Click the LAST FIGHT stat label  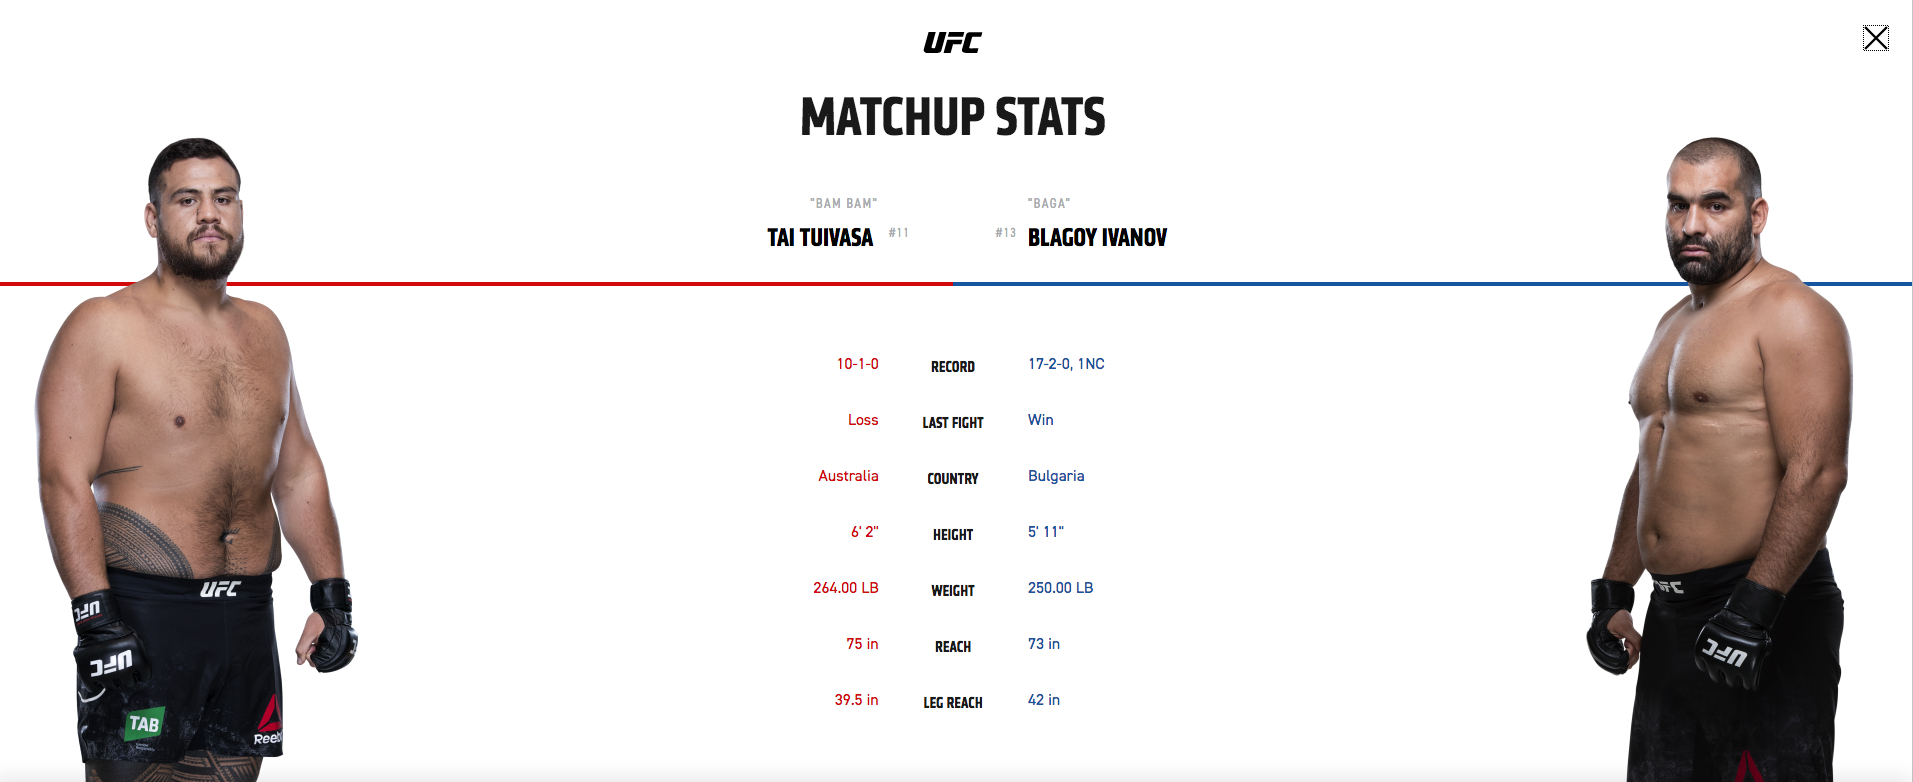click(953, 423)
